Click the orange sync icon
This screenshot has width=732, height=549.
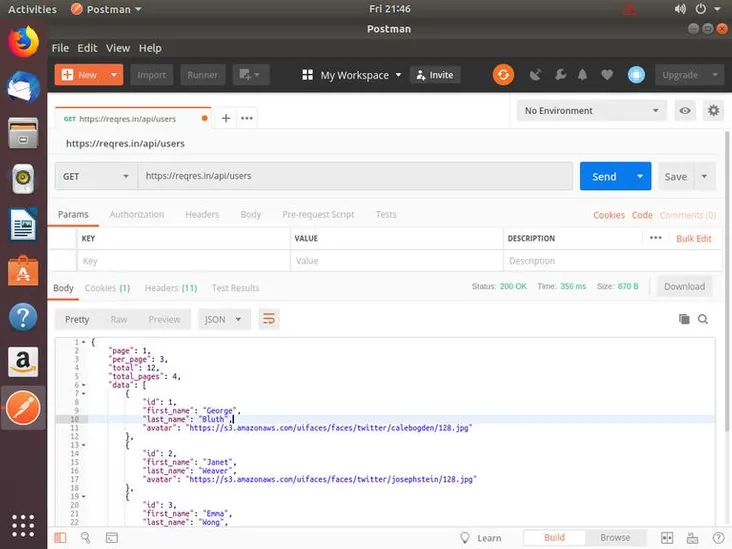pyautogui.click(x=503, y=75)
